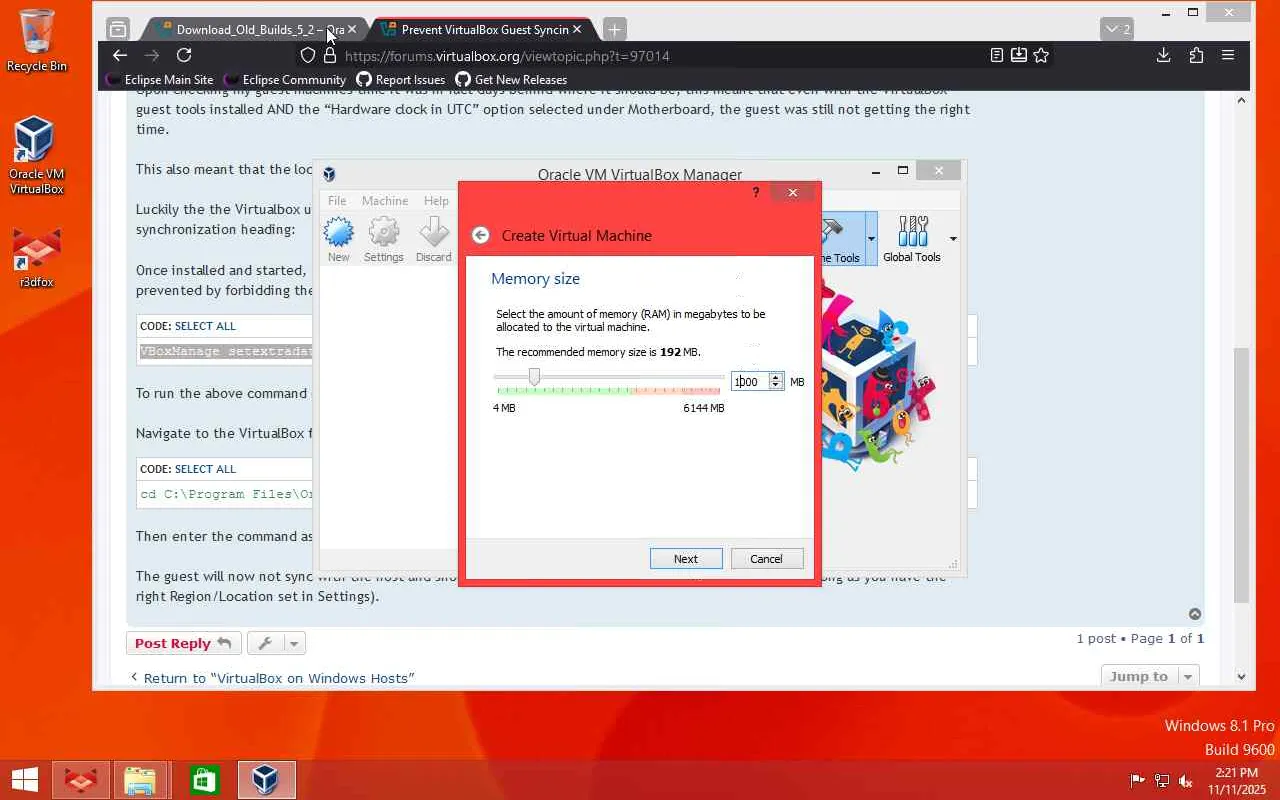Open the Get New Releases bookmark
1280x800 pixels.
pos(511,80)
